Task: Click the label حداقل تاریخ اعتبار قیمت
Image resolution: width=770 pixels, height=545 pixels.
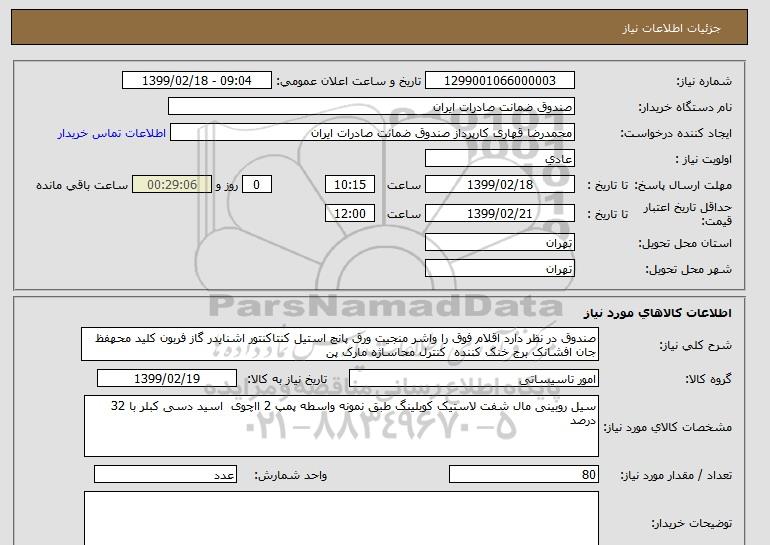Action: pos(688,214)
